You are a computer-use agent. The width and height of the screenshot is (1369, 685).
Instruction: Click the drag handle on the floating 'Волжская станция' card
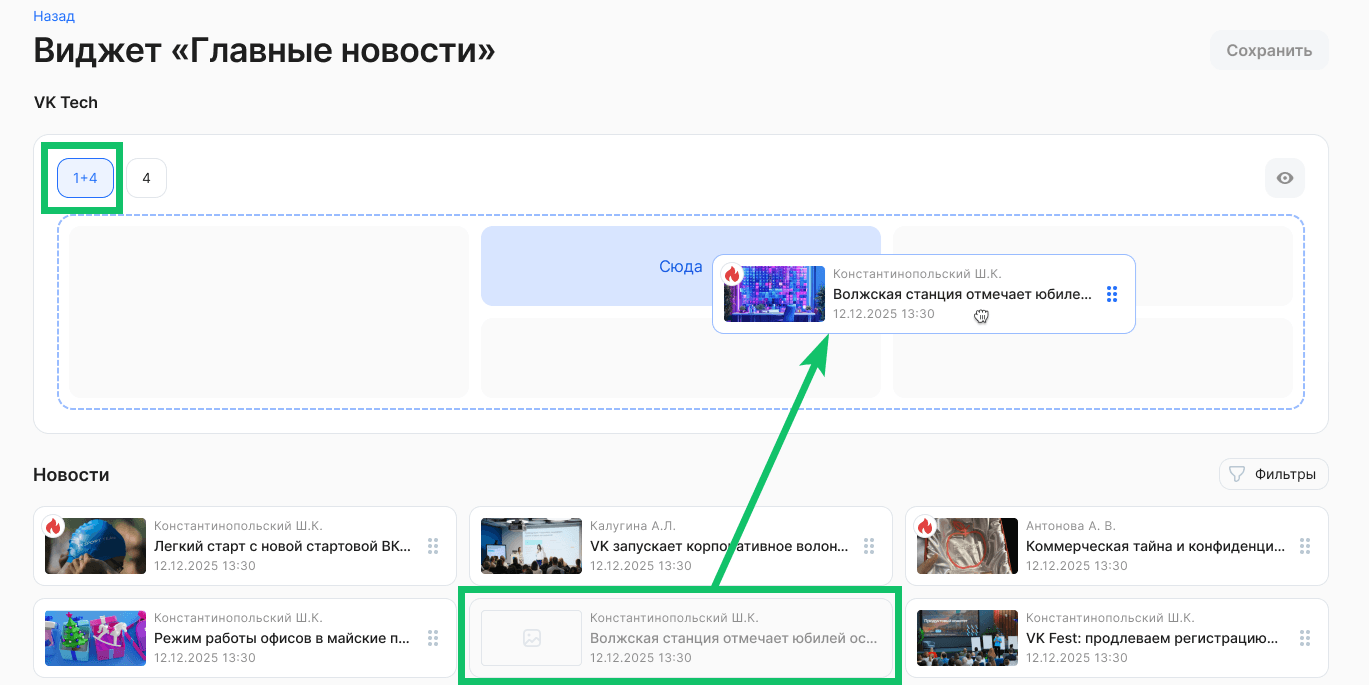point(1112,293)
